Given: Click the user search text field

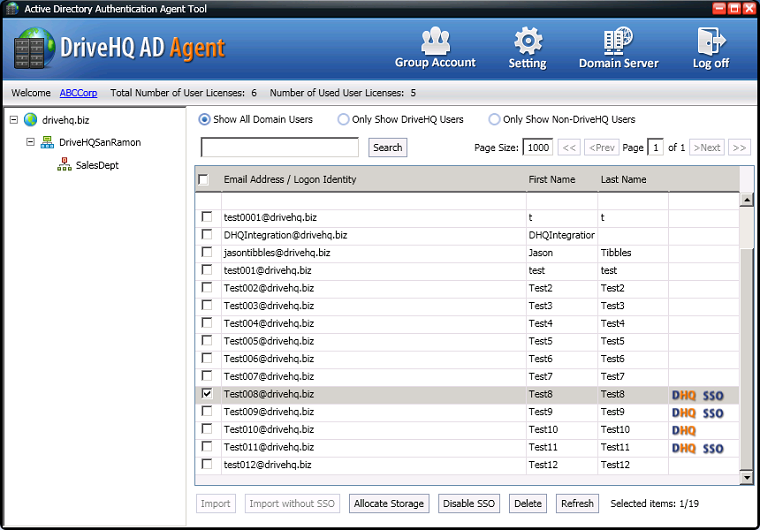Looking at the screenshot, I should [279, 148].
